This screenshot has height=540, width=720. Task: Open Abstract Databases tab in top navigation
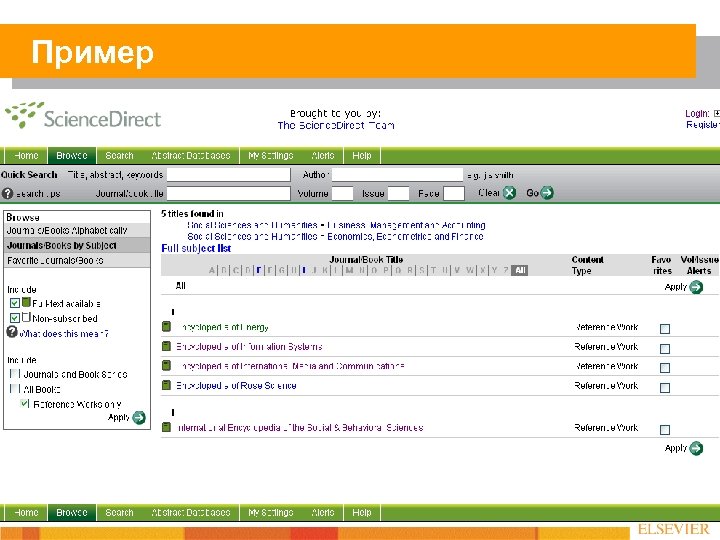191,156
